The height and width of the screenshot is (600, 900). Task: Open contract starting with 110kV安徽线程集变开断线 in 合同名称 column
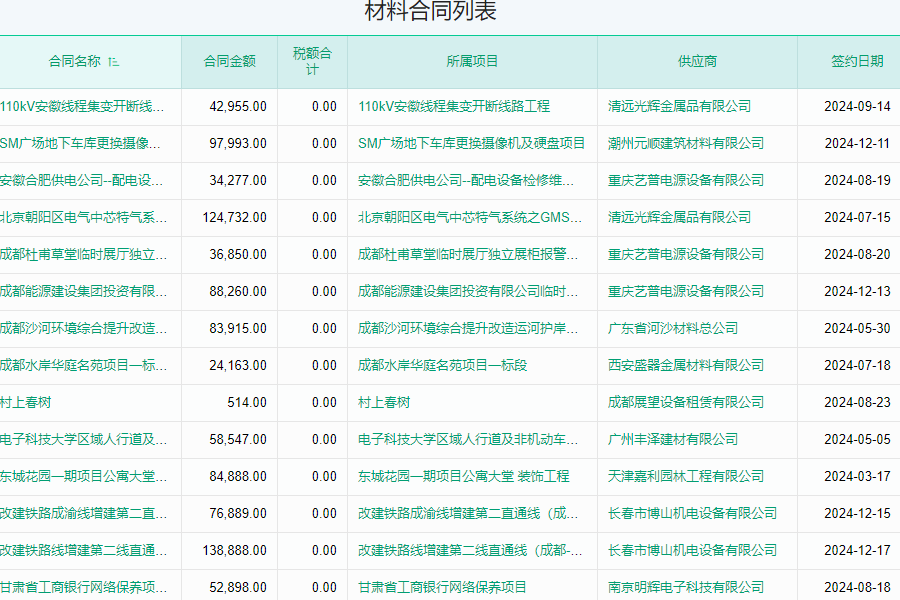83,106
